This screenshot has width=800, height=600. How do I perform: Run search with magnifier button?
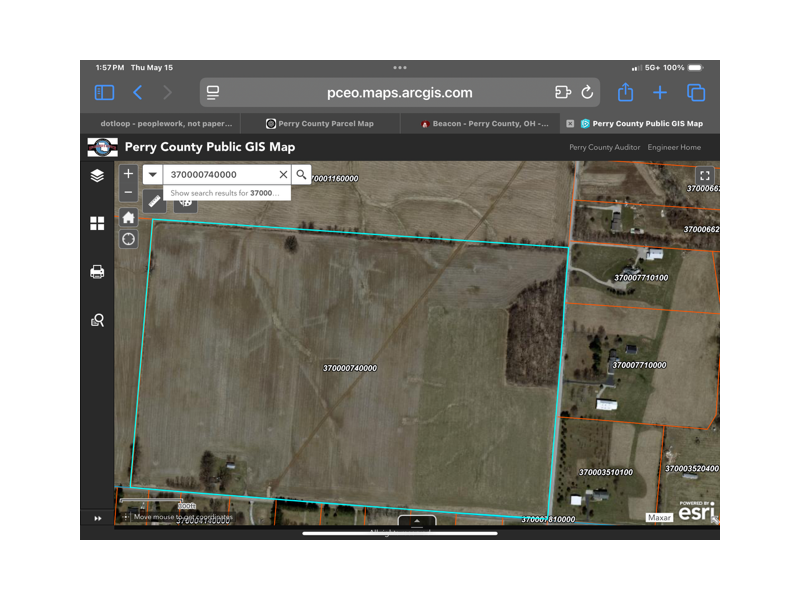pos(302,174)
